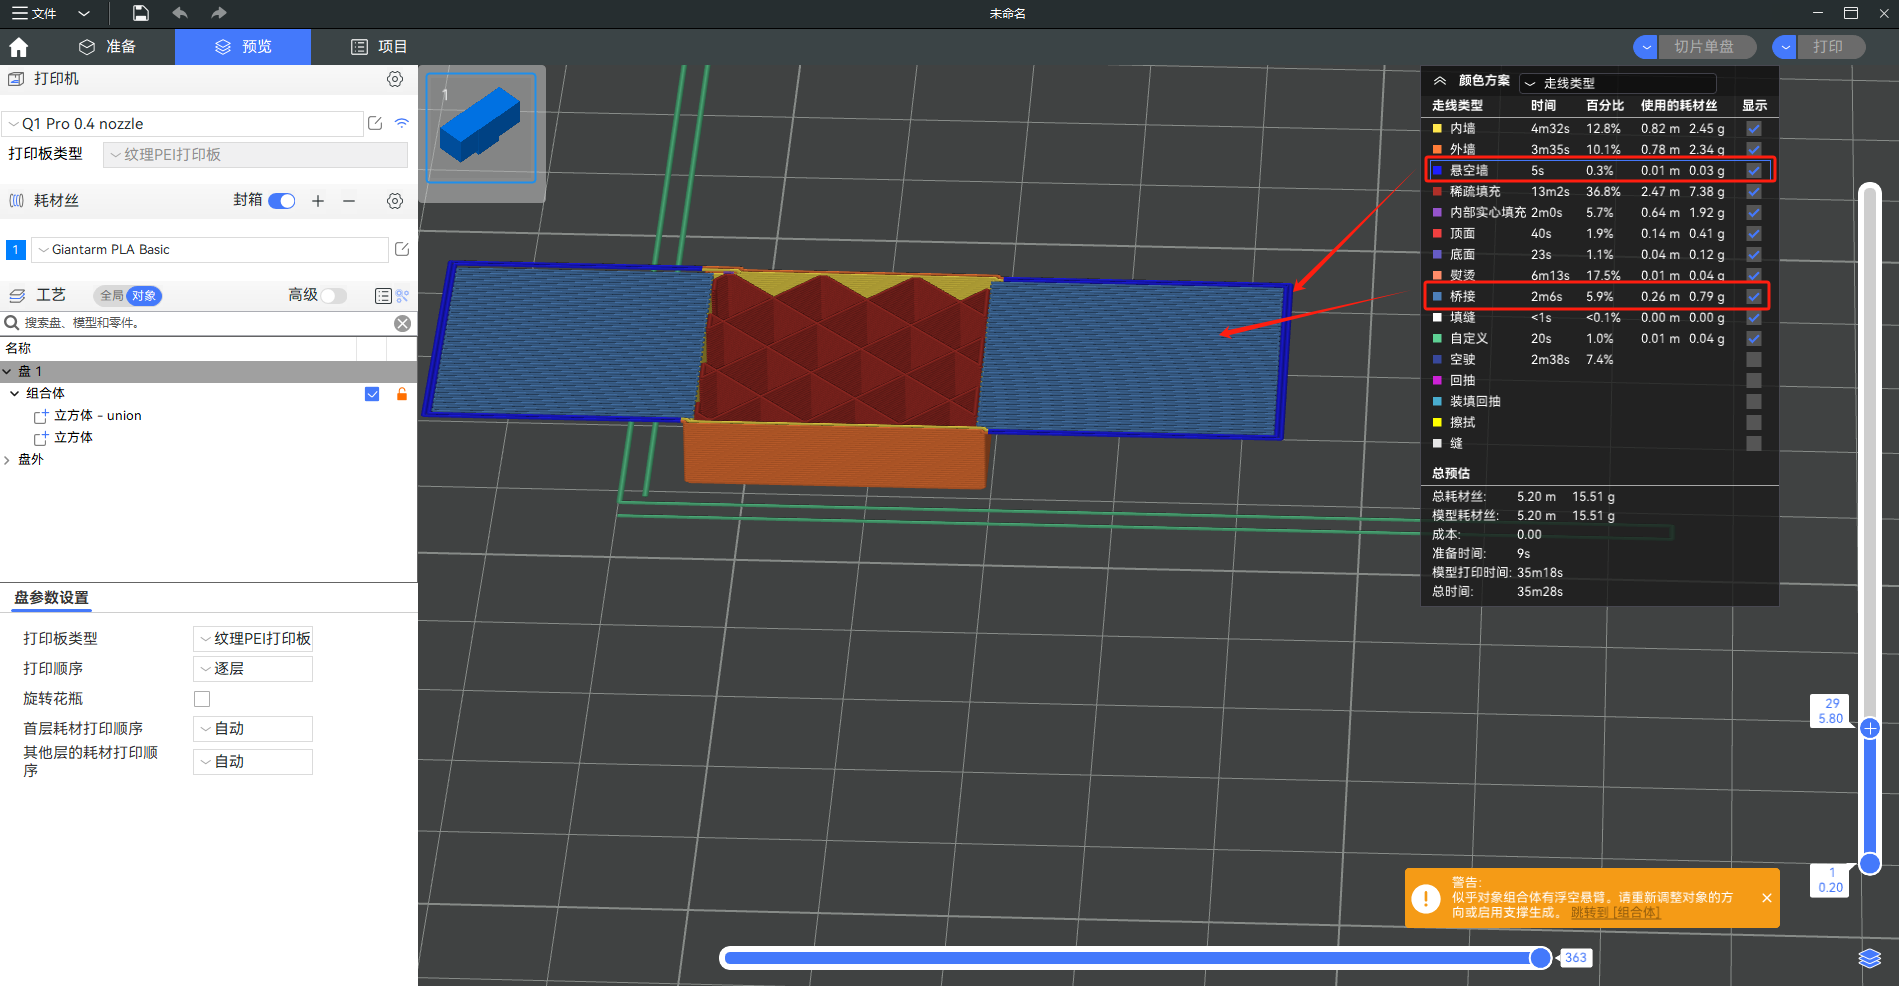Open the 走线类型 color scheme dropdown
Image resolution: width=1899 pixels, height=986 pixels.
click(1617, 83)
